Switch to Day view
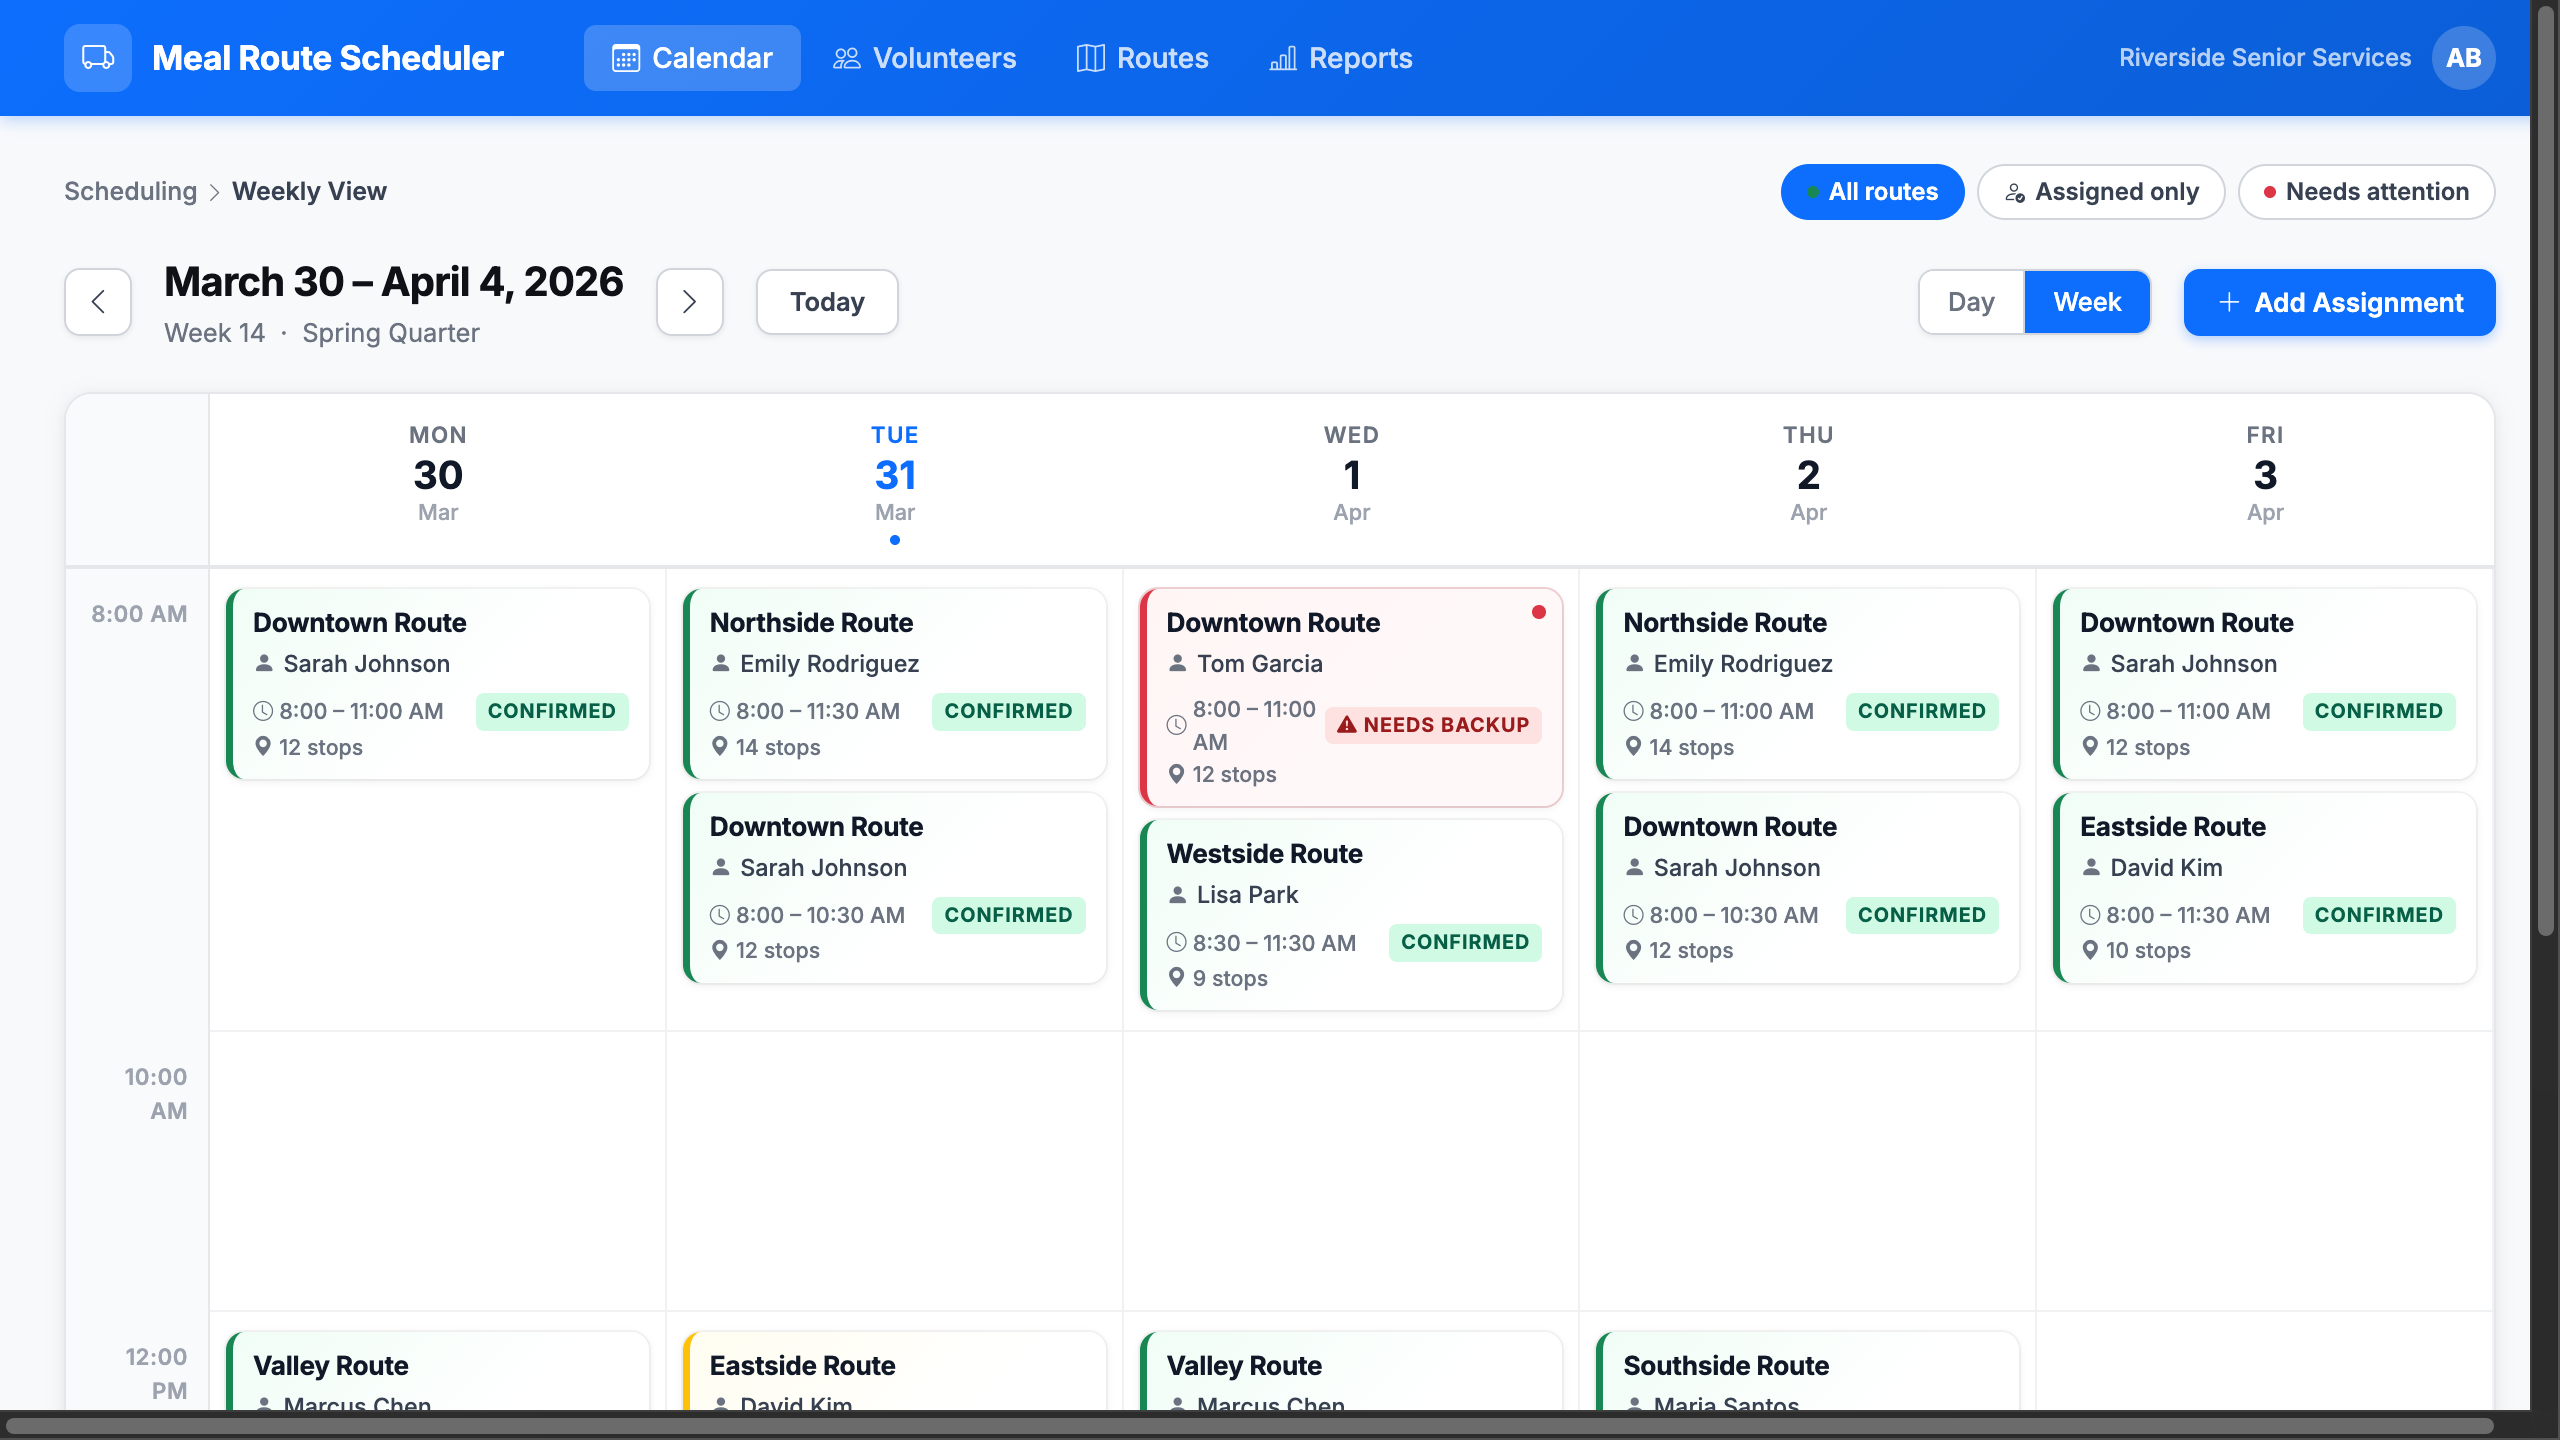Screen dimensions: 2560x1440 (x=1971, y=302)
